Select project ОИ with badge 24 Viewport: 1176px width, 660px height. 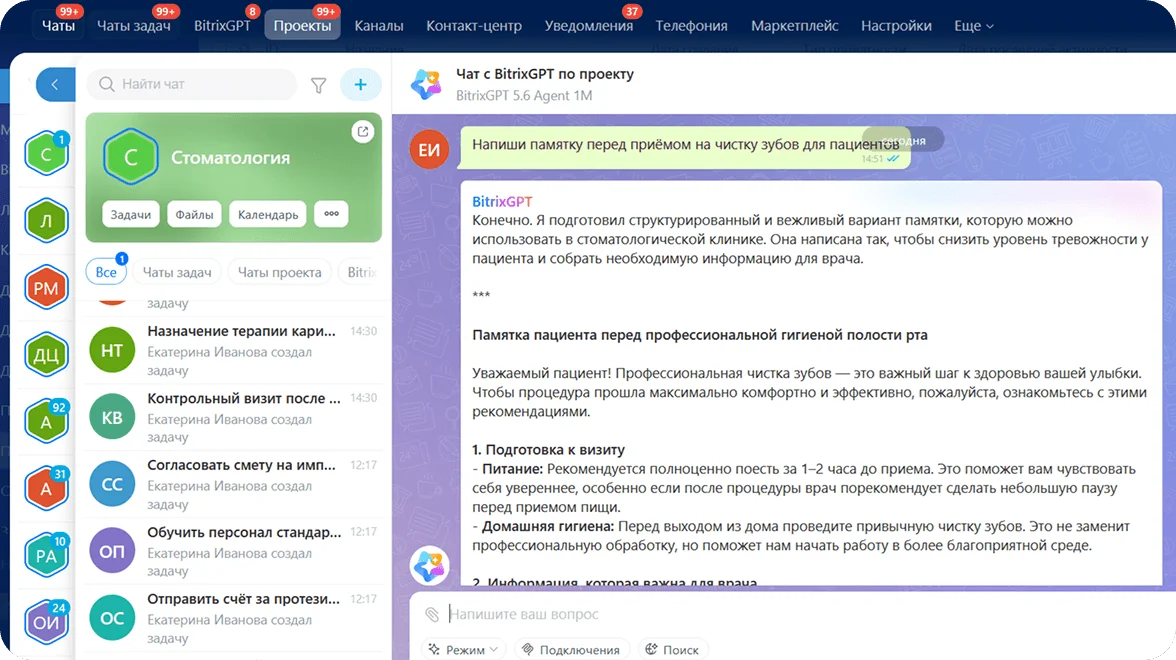[x=46, y=622]
